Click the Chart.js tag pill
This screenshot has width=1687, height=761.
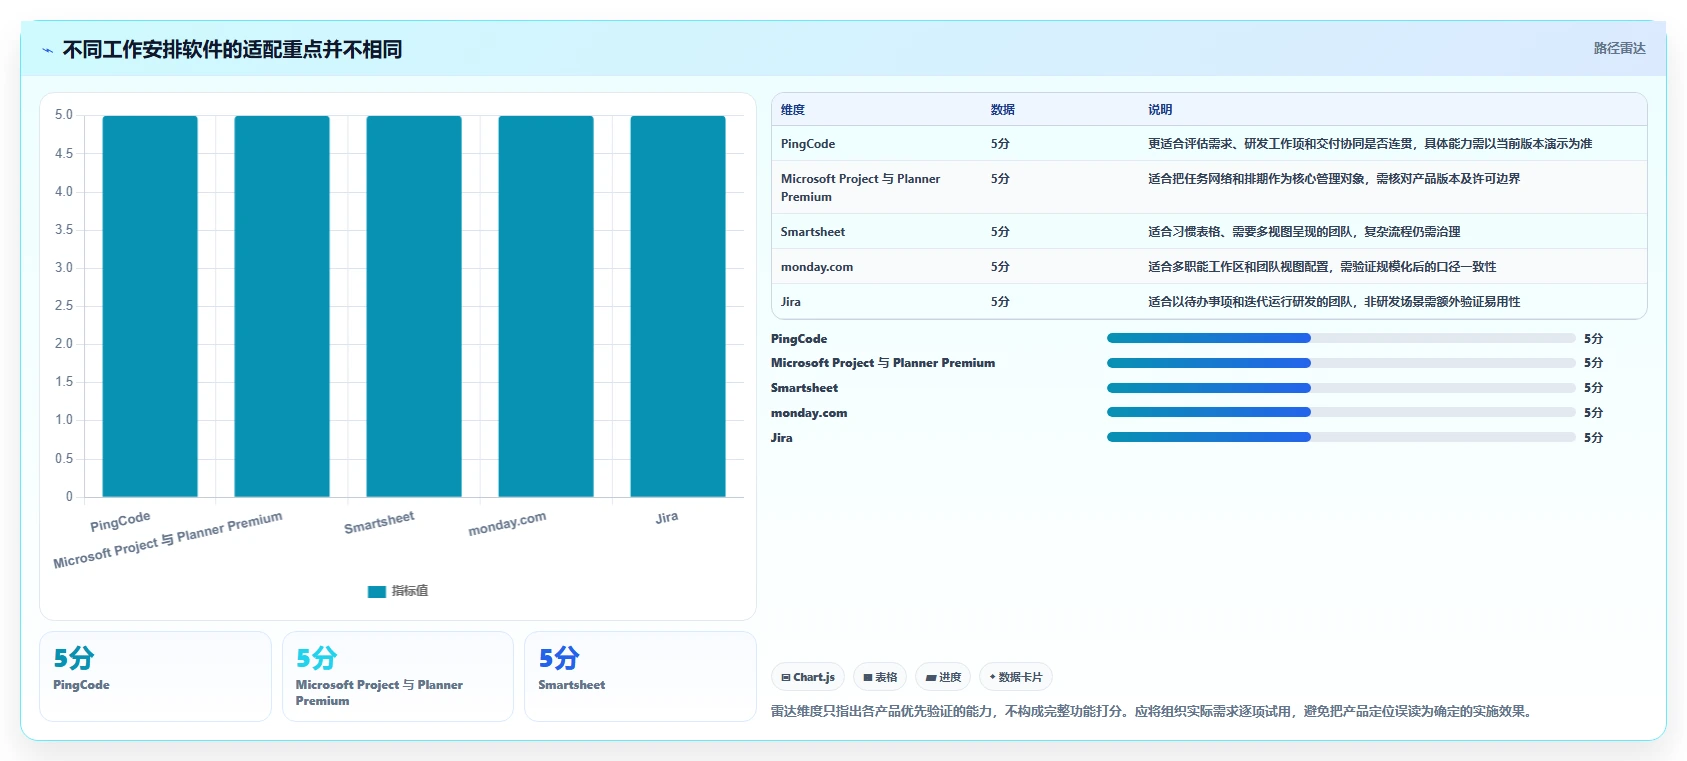click(x=808, y=677)
